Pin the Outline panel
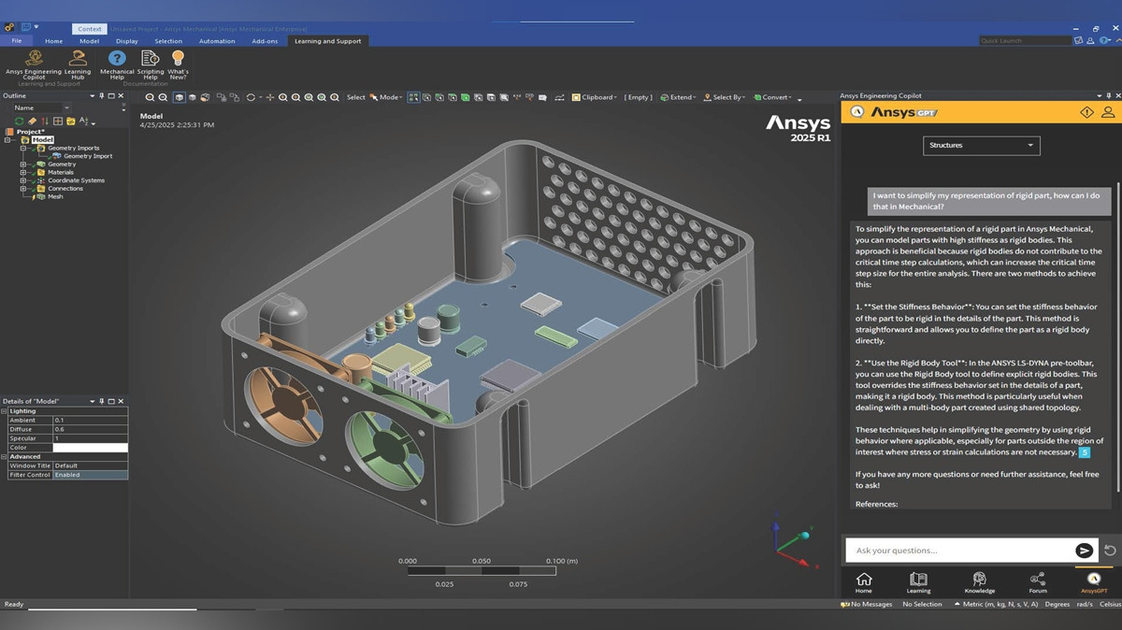 click(x=102, y=95)
